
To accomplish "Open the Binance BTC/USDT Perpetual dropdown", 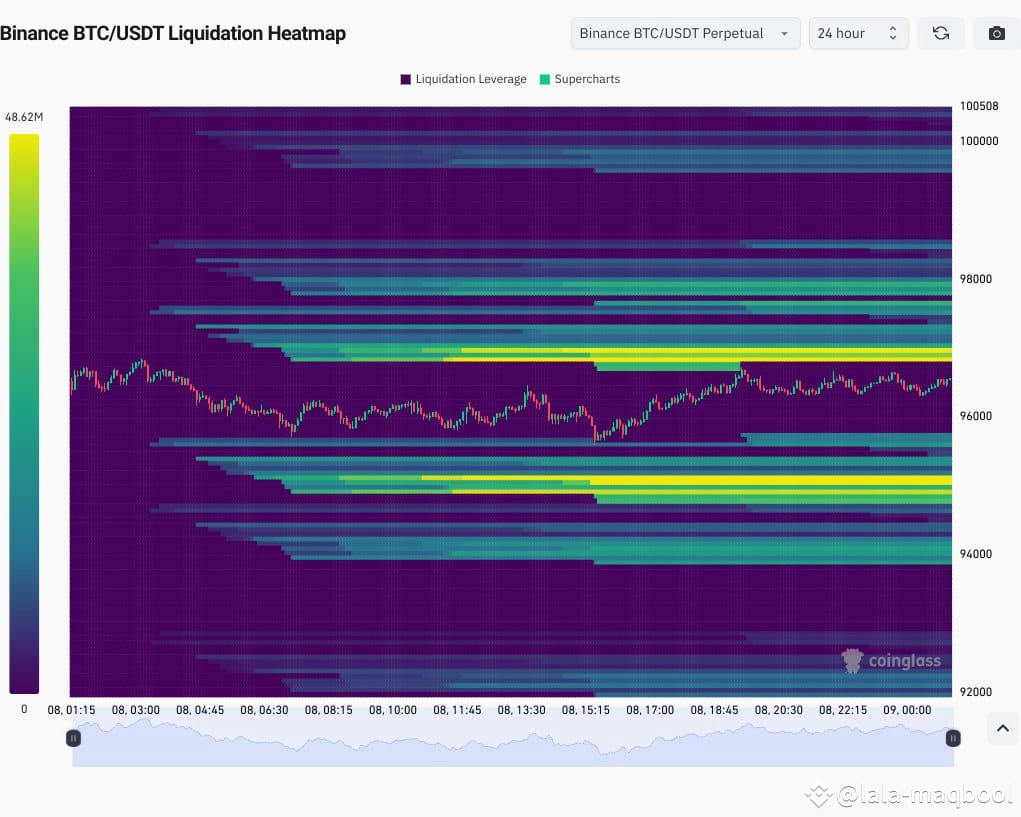I will coord(684,33).
